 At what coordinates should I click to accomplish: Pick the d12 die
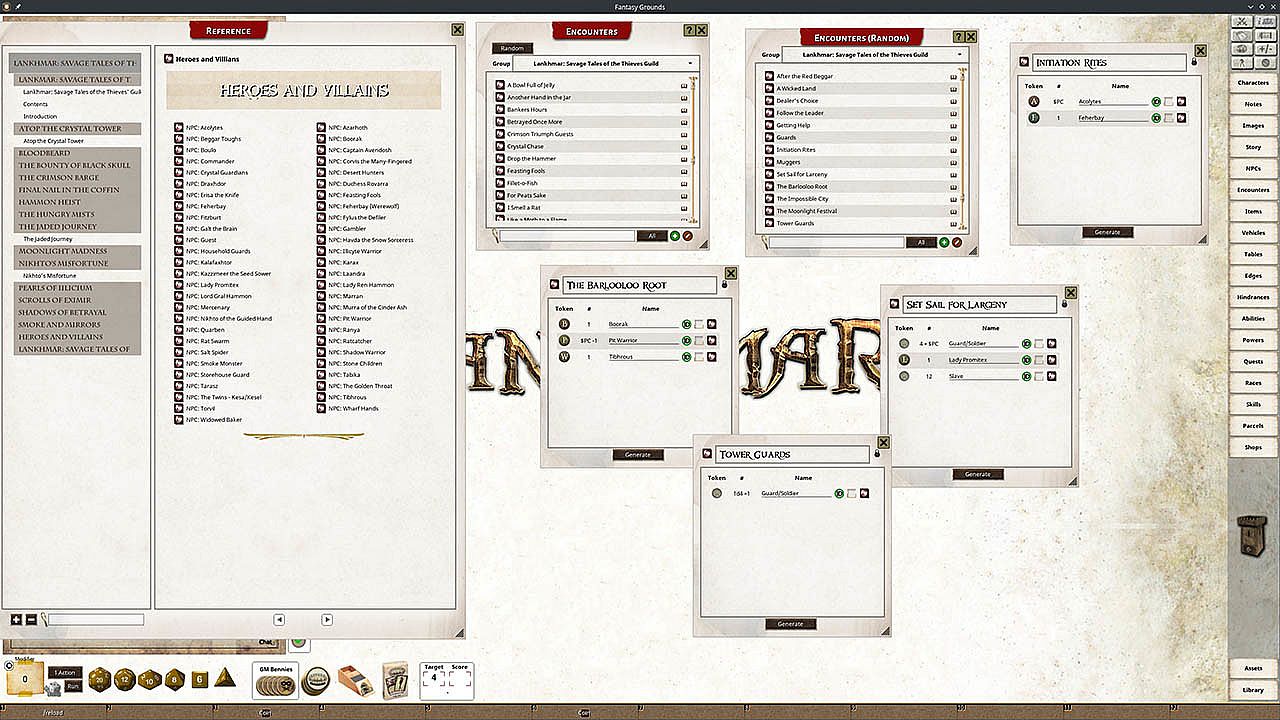coord(125,679)
